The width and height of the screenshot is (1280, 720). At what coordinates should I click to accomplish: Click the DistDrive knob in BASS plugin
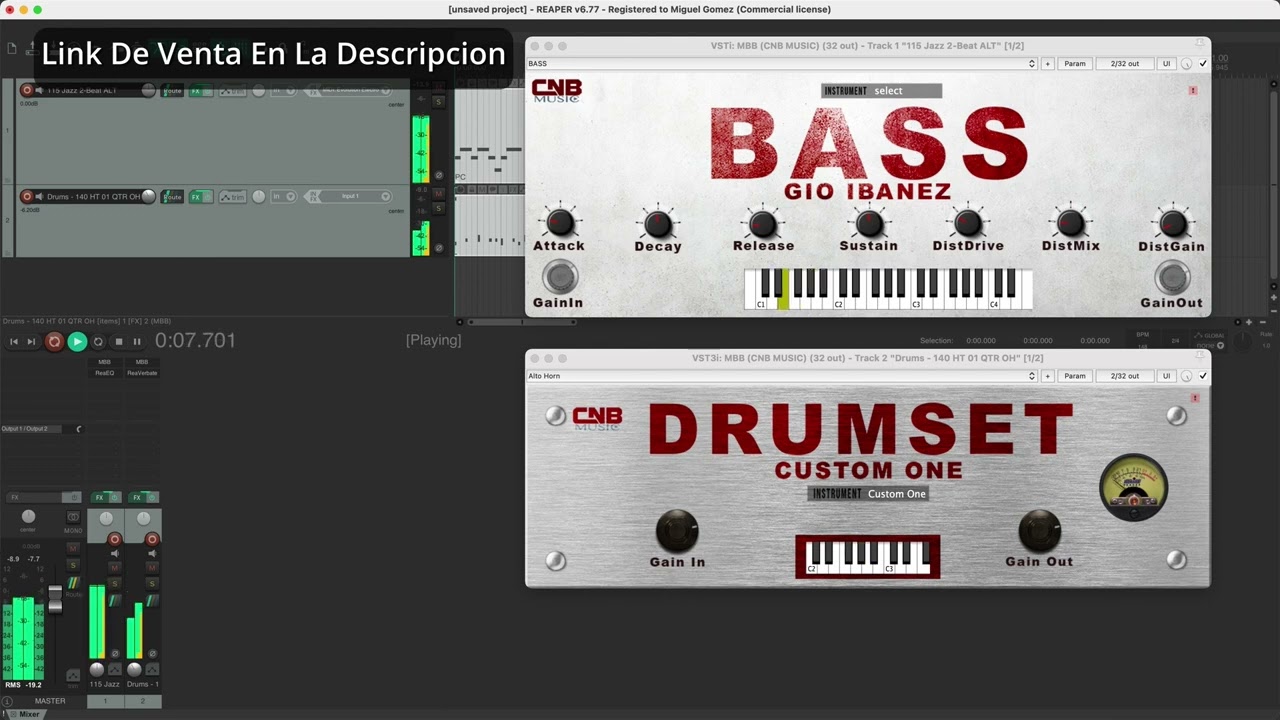pos(968,222)
